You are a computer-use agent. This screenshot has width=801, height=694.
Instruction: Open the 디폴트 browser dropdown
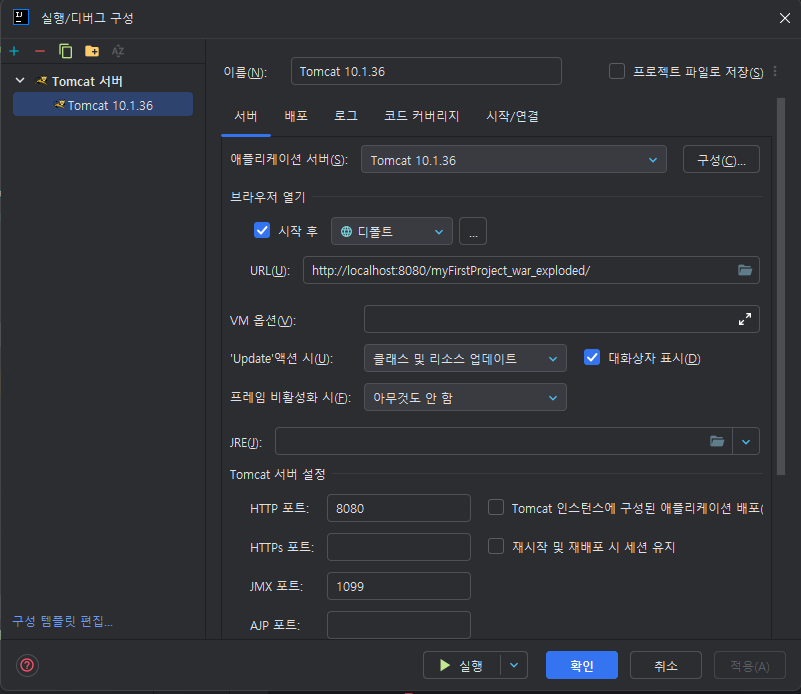(x=391, y=231)
